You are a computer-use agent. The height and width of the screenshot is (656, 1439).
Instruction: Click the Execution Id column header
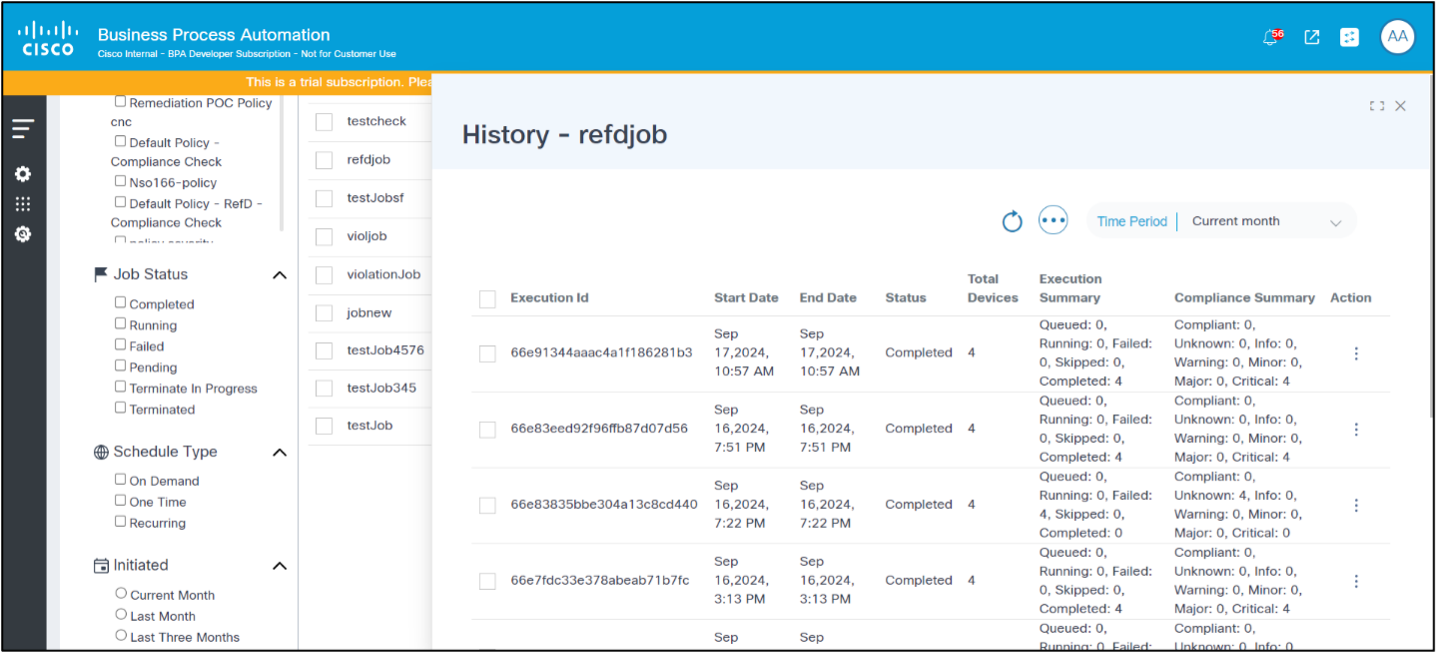(x=549, y=298)
